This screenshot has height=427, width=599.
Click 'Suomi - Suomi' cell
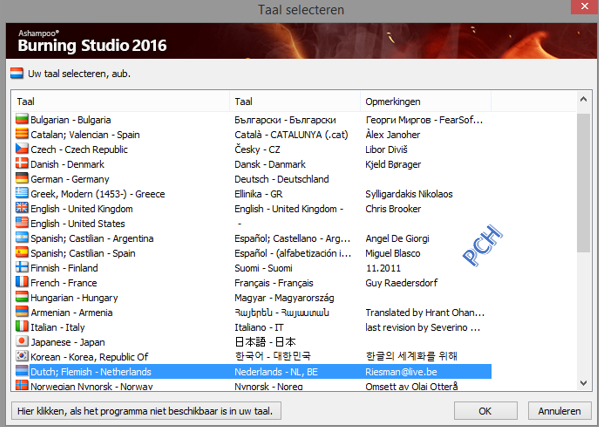click(x=264, y=268)
